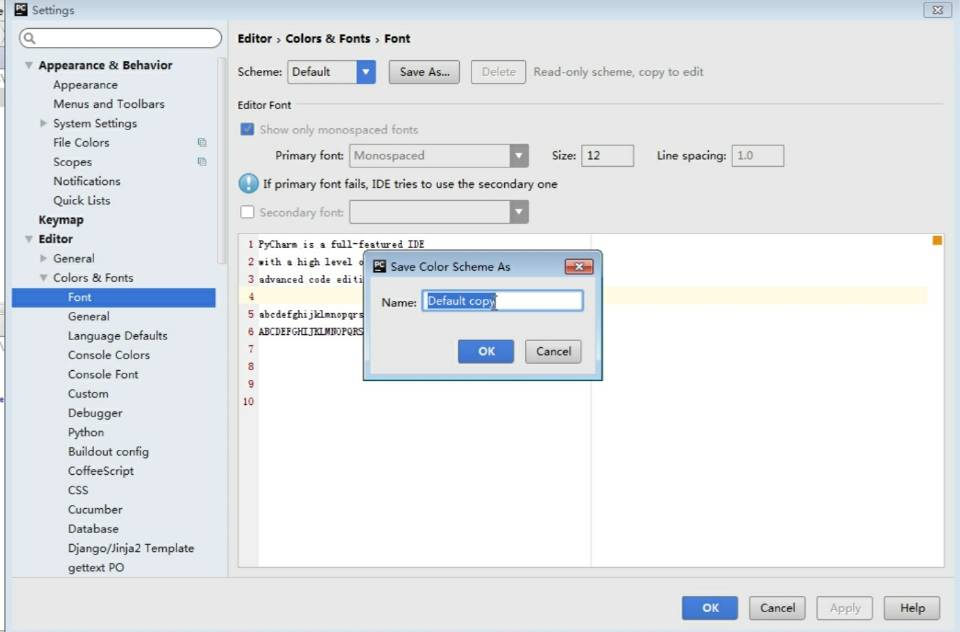Viewport: 960px width, 632px height.
Task: Click the blue info icon about primary font
Action: coord(248,183)
